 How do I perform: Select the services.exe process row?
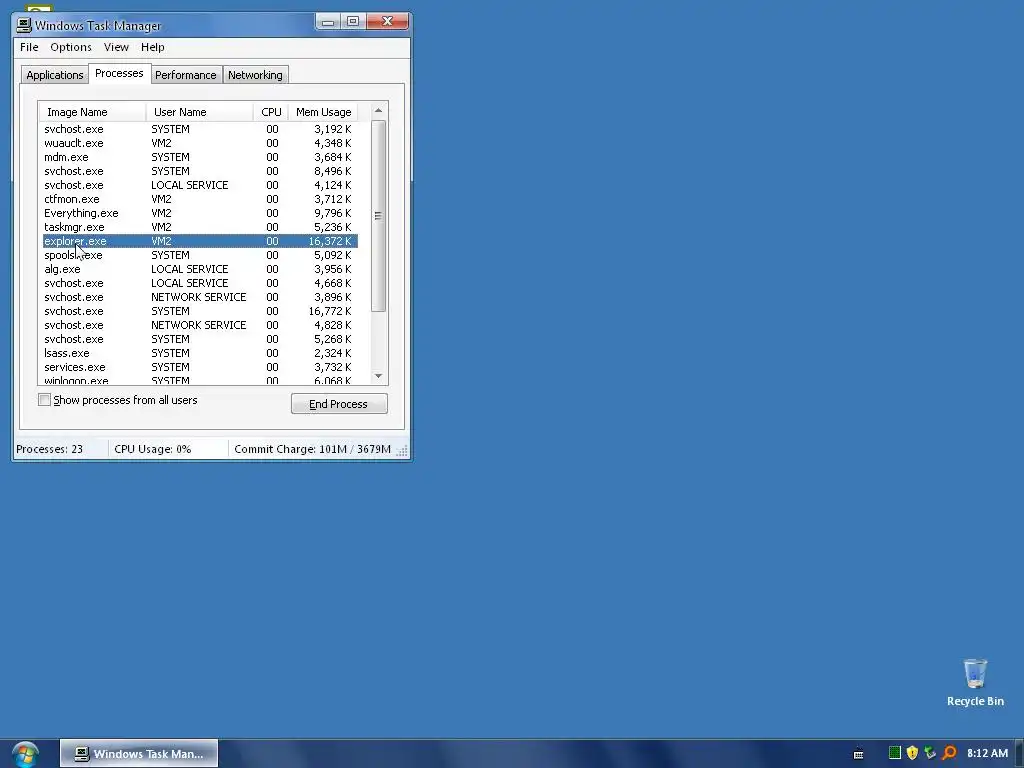(x=200, y=367)
